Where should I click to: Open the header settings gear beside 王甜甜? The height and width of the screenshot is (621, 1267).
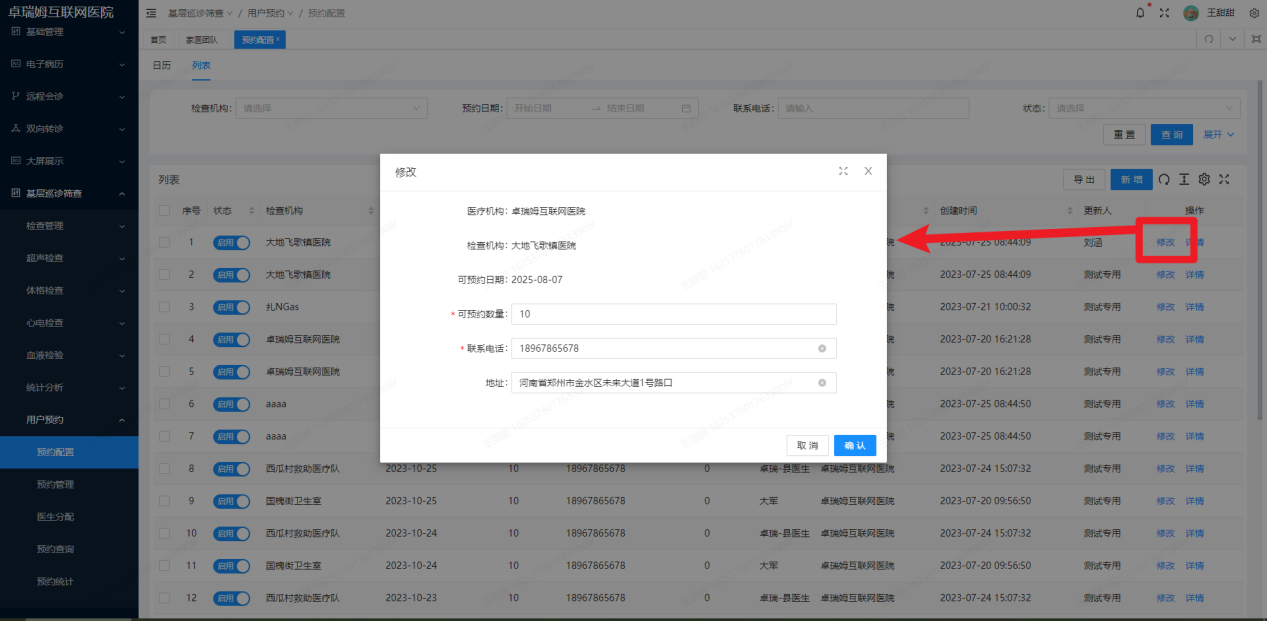coord(1254,13)
